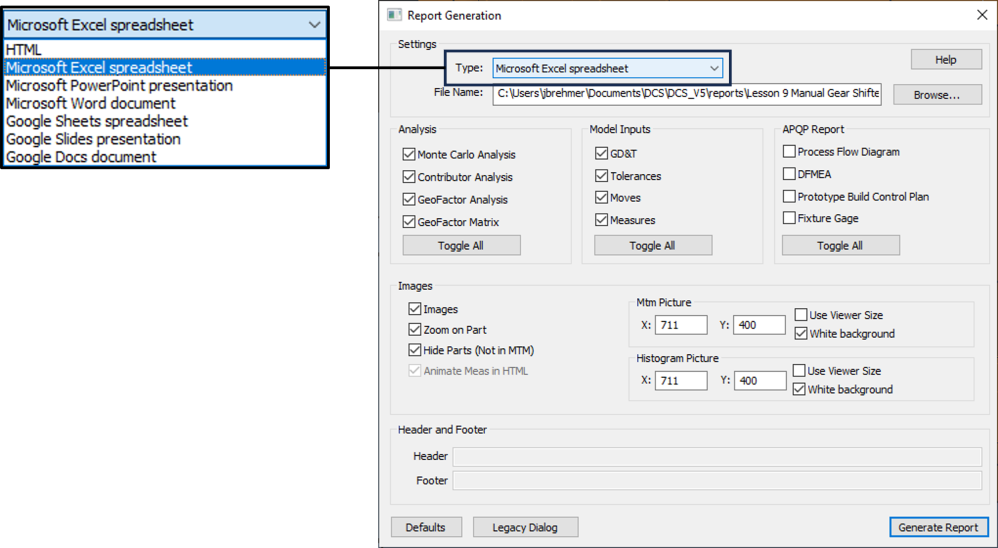Toggle the Measures checkbox
The image size is (998, 548).
tap(601, 220)
